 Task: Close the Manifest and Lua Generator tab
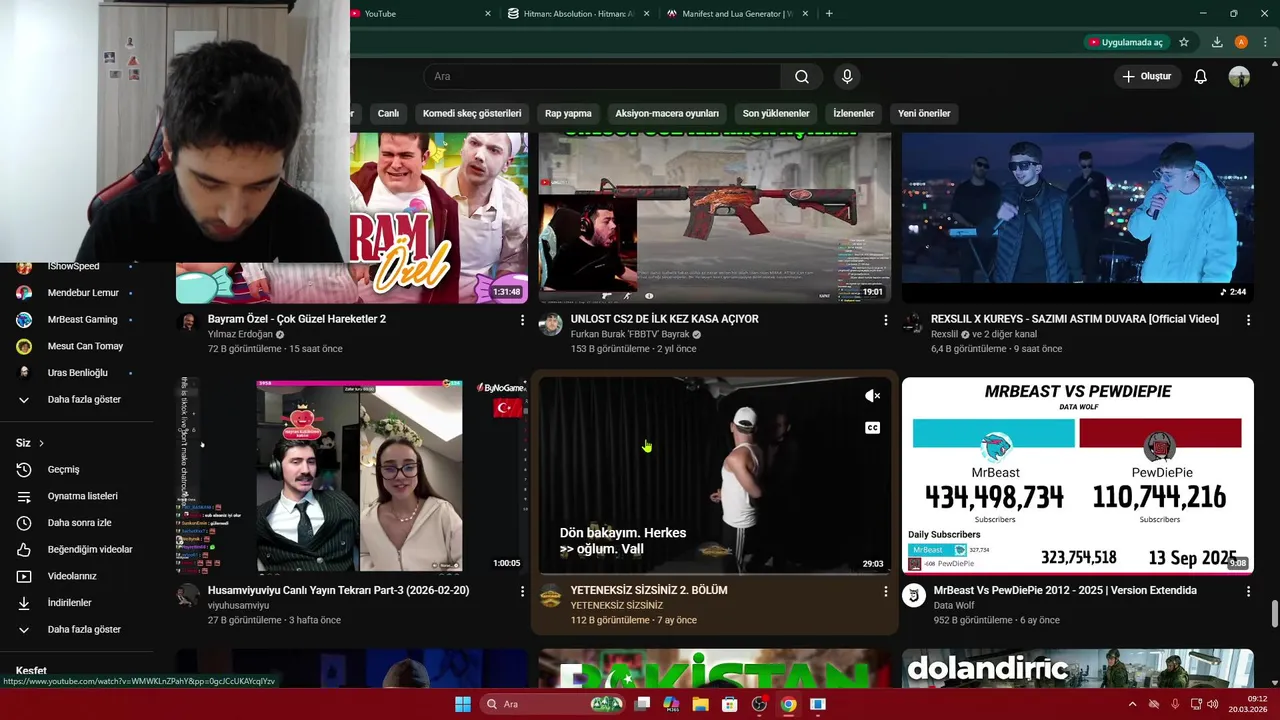[805, 14]
